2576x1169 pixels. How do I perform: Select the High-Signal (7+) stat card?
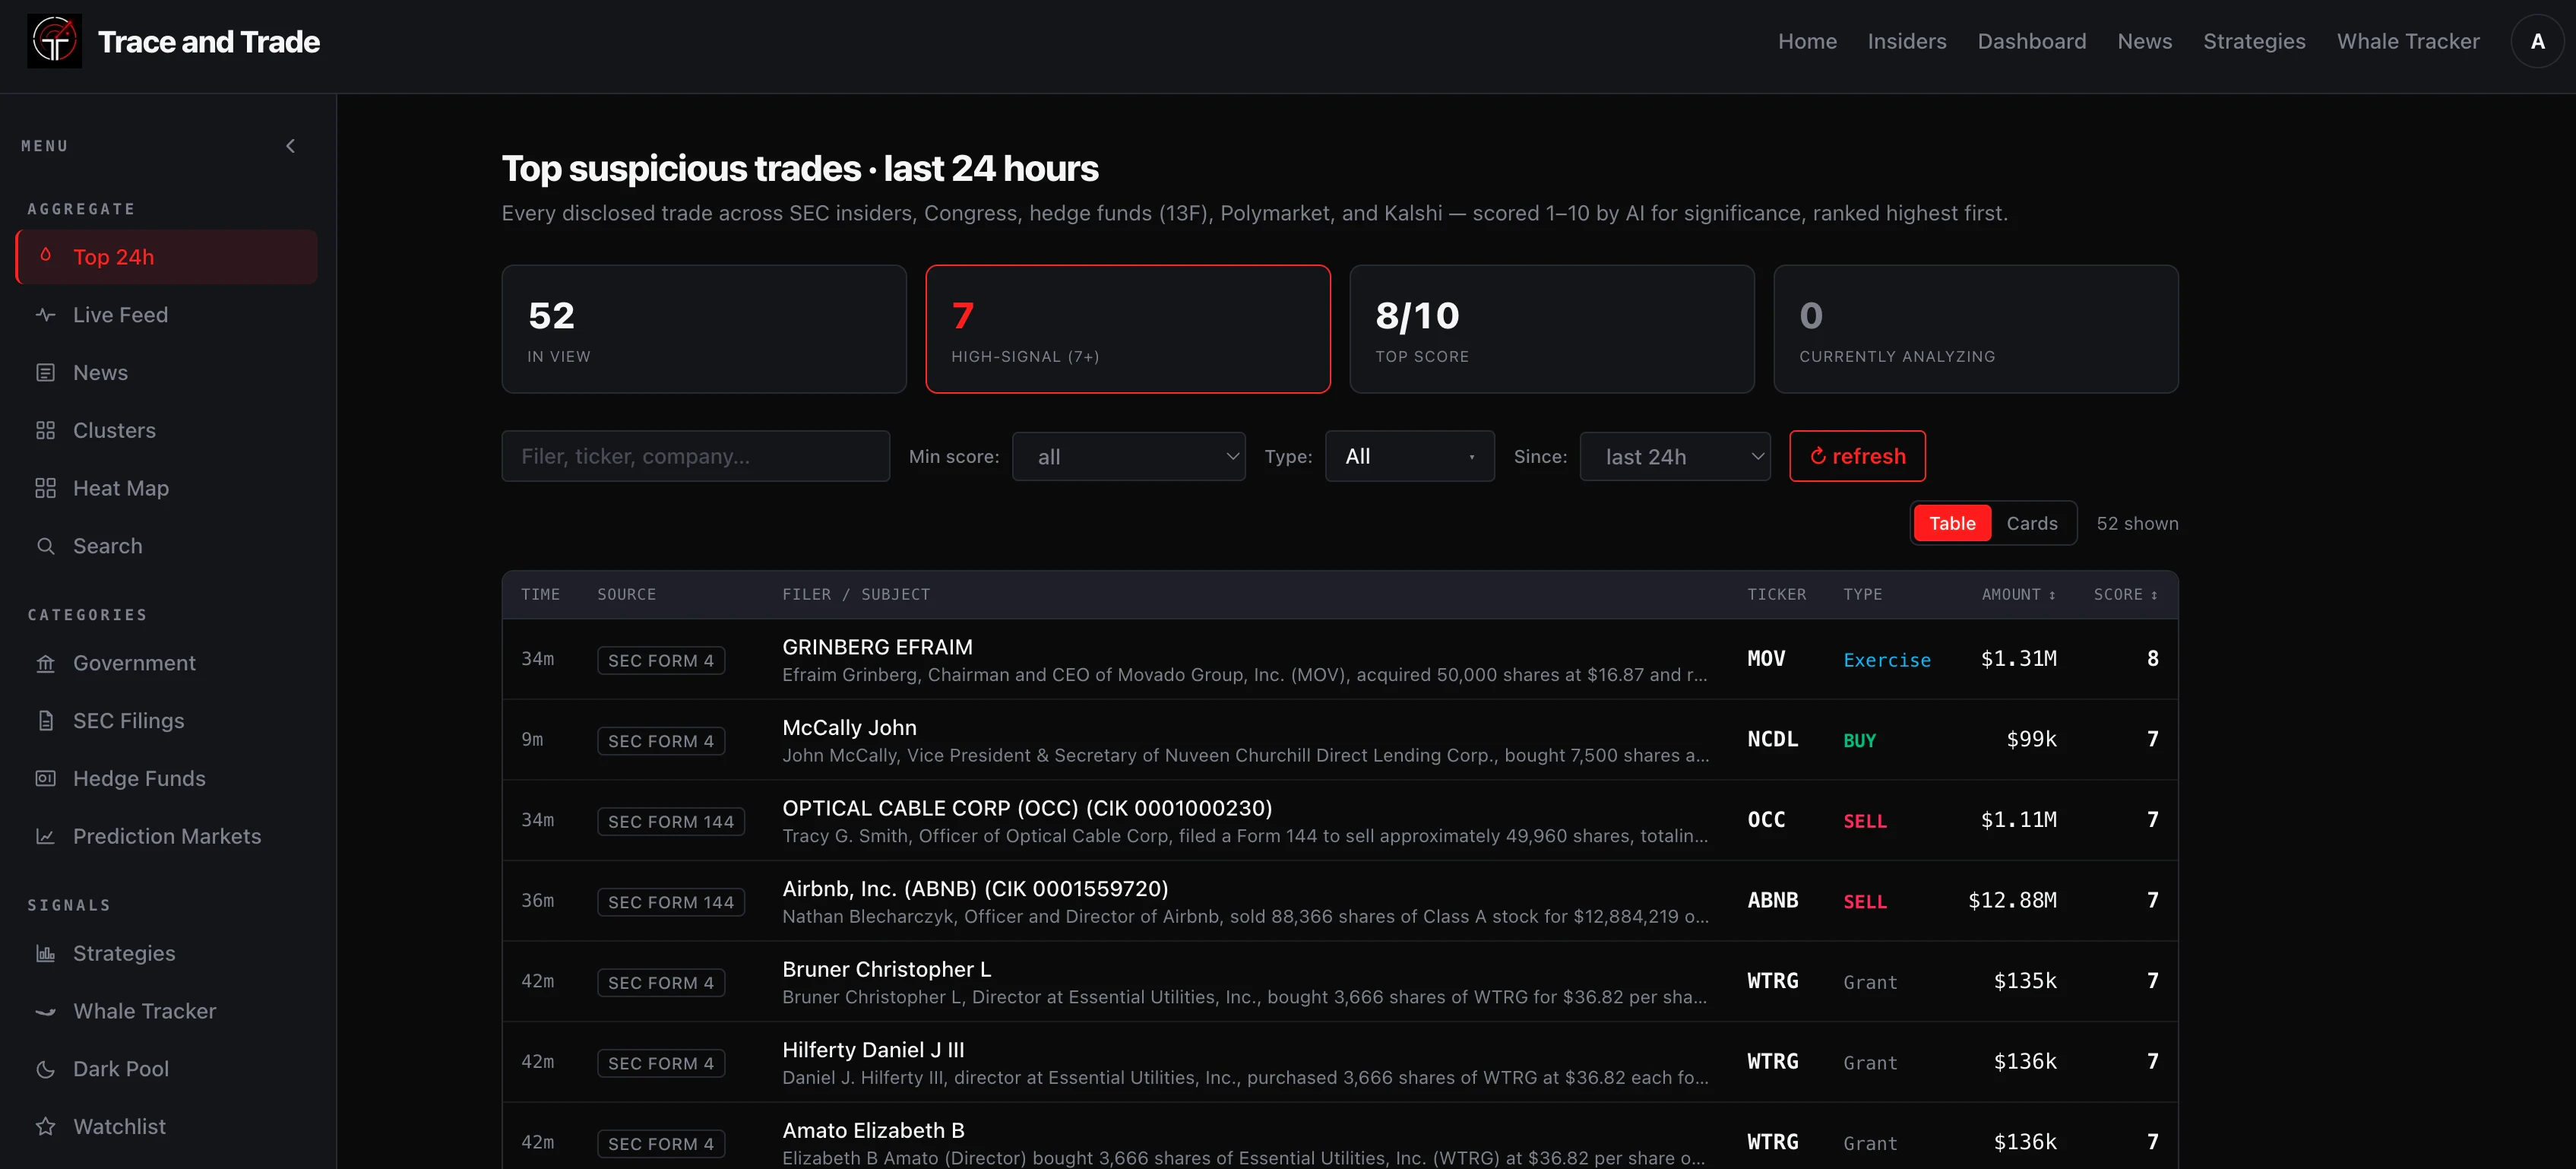click(x=1128, y=329)
